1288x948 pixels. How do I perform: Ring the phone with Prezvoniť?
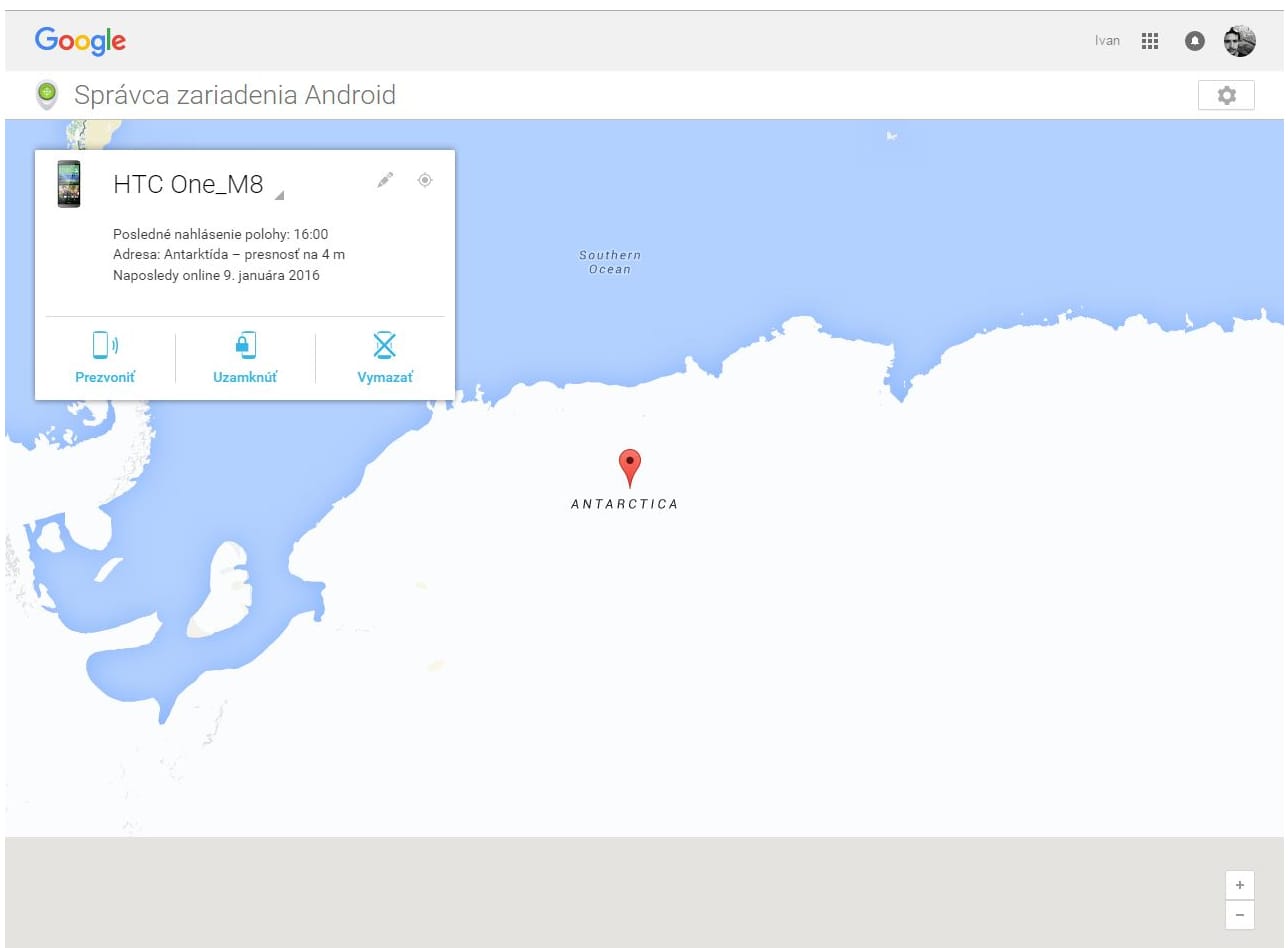(x=105, y=358)
